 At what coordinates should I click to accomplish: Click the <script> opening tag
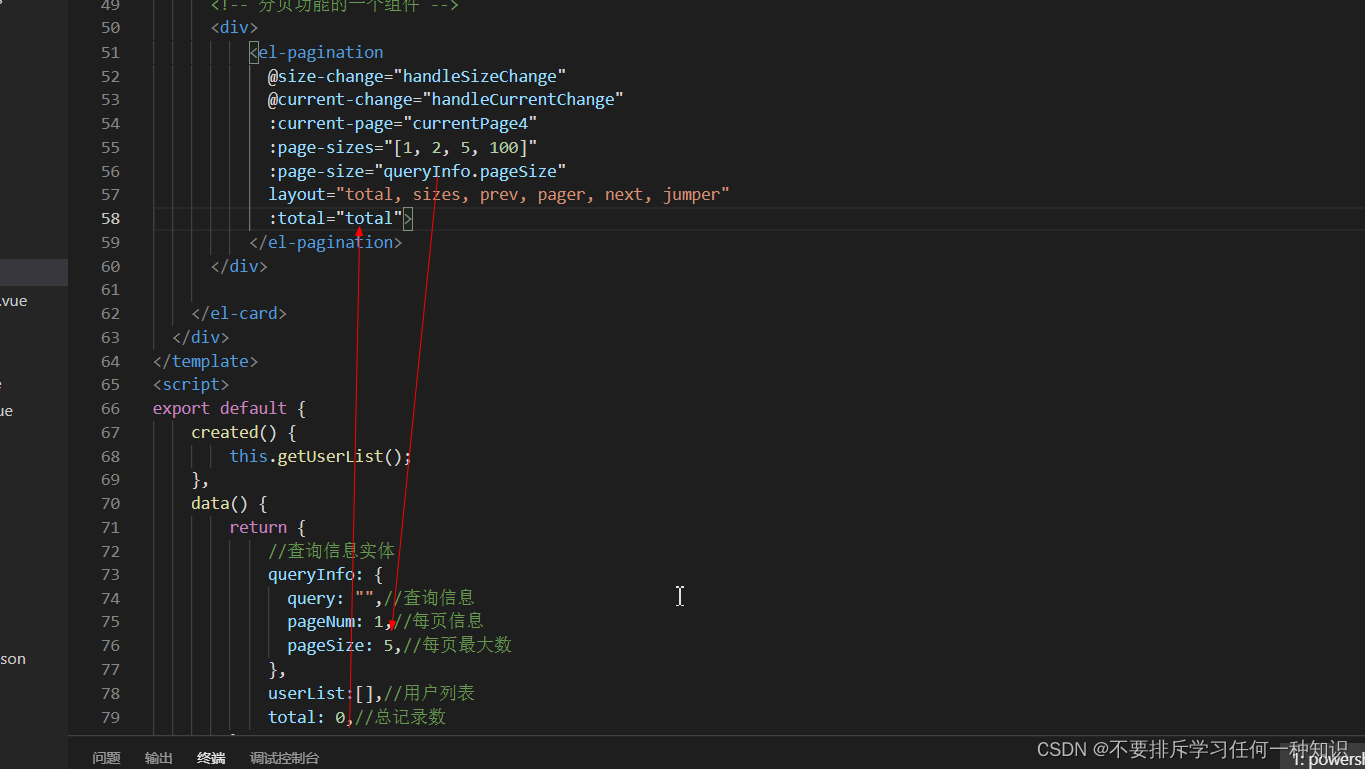pos(191,385)
